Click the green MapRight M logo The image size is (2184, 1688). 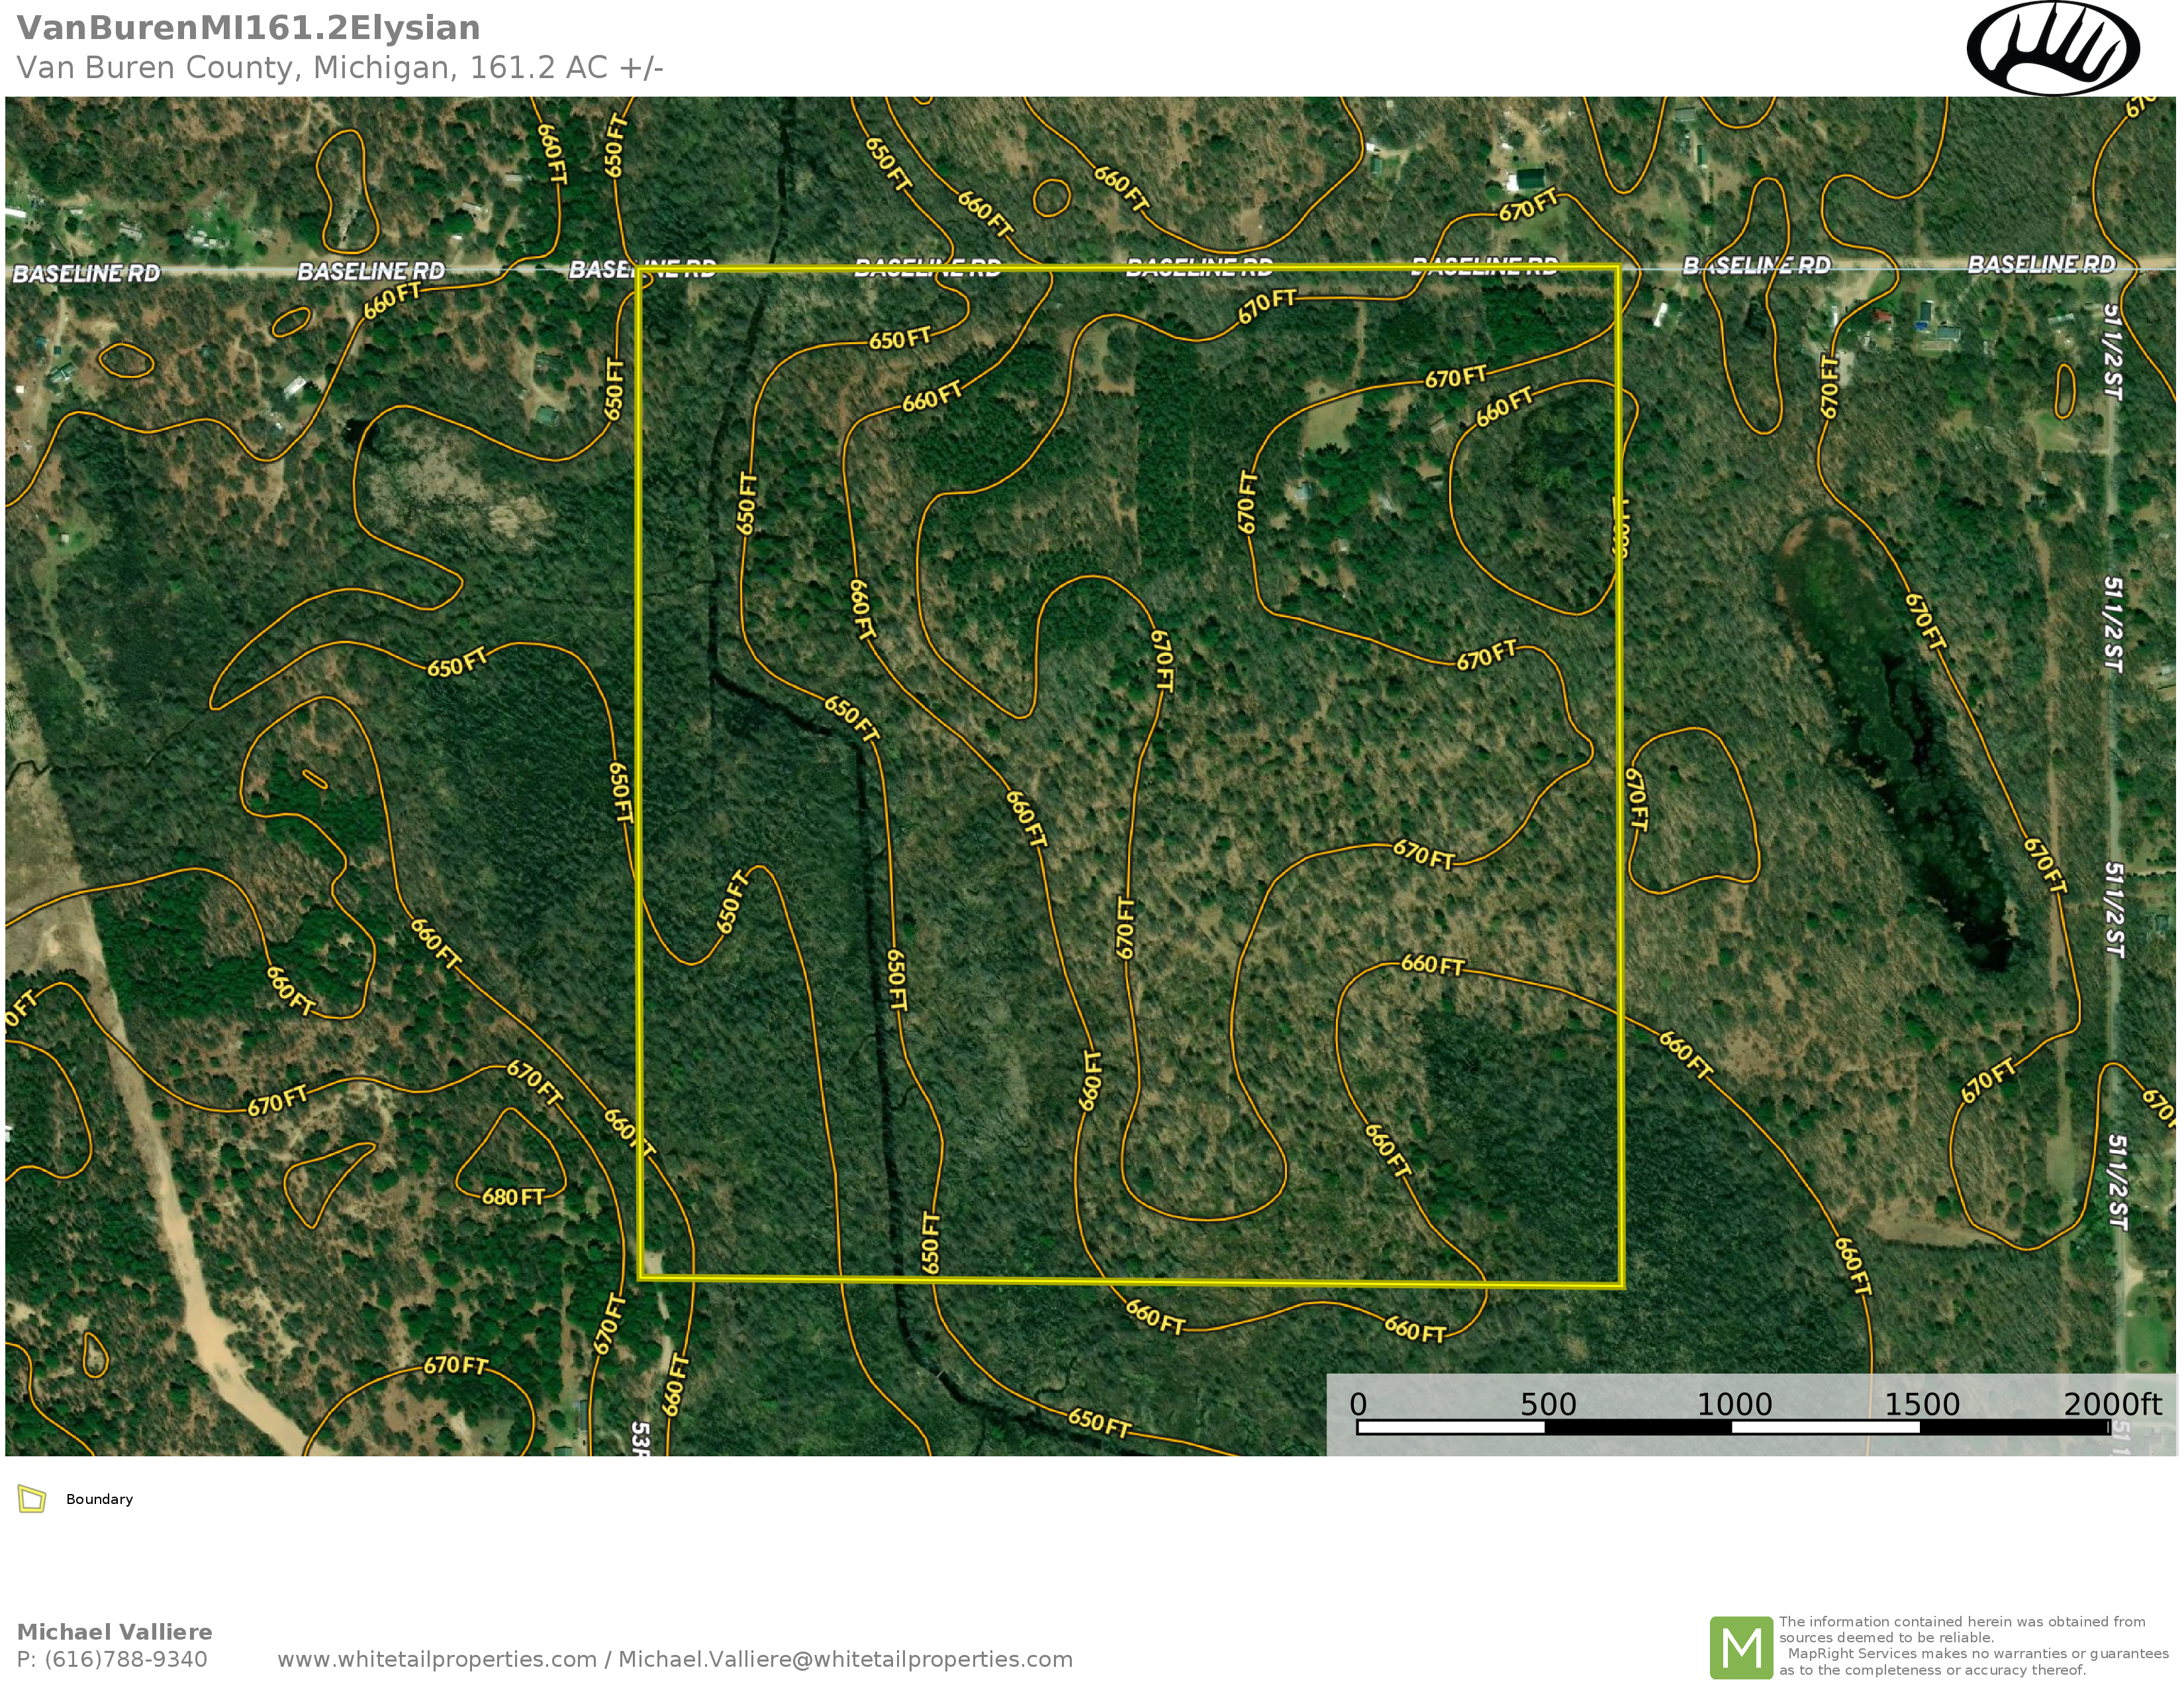tap(1741, 1647)
